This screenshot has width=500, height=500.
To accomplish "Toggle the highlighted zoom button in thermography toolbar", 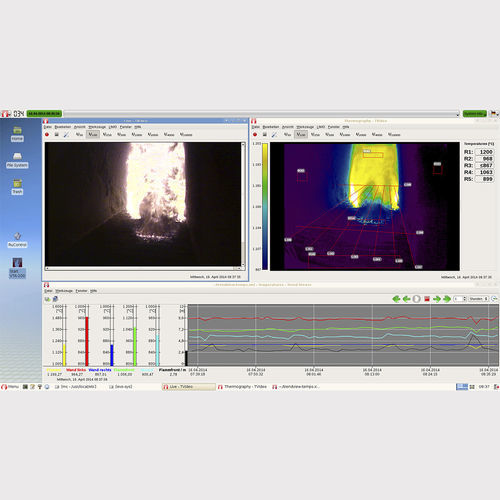I will click(301, 135).
